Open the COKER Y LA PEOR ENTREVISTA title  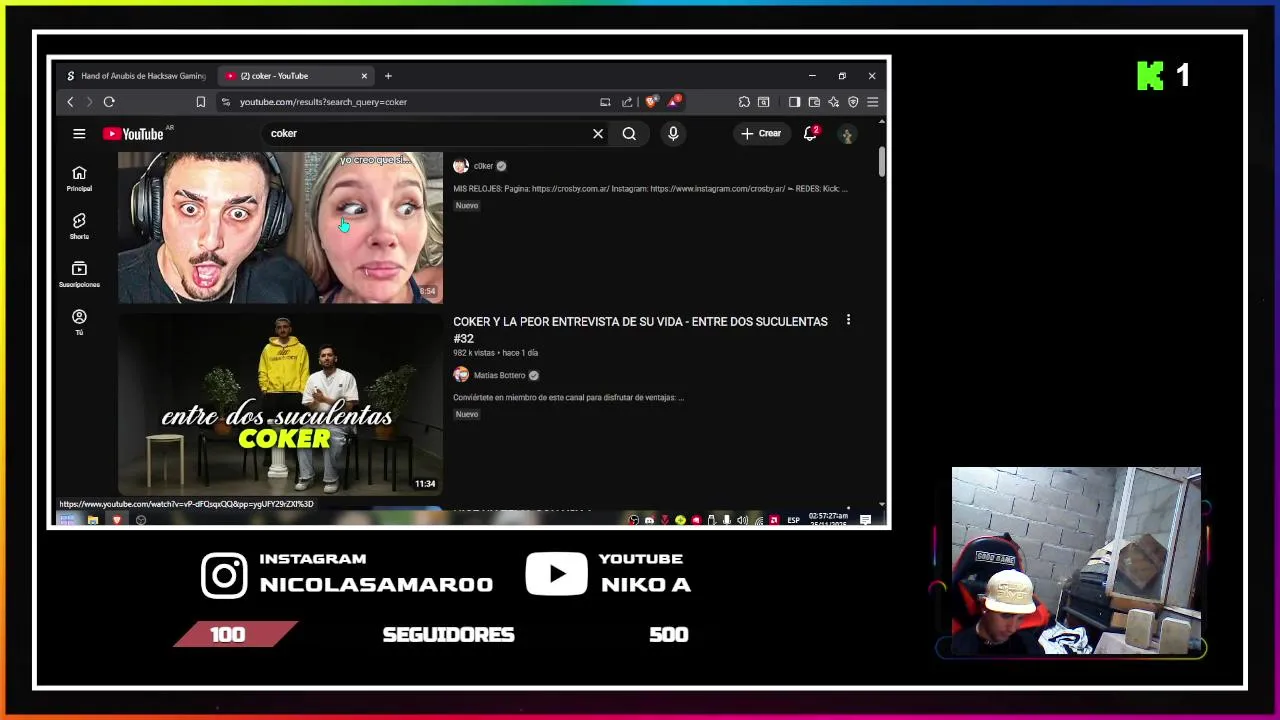(x=640, y=330)
